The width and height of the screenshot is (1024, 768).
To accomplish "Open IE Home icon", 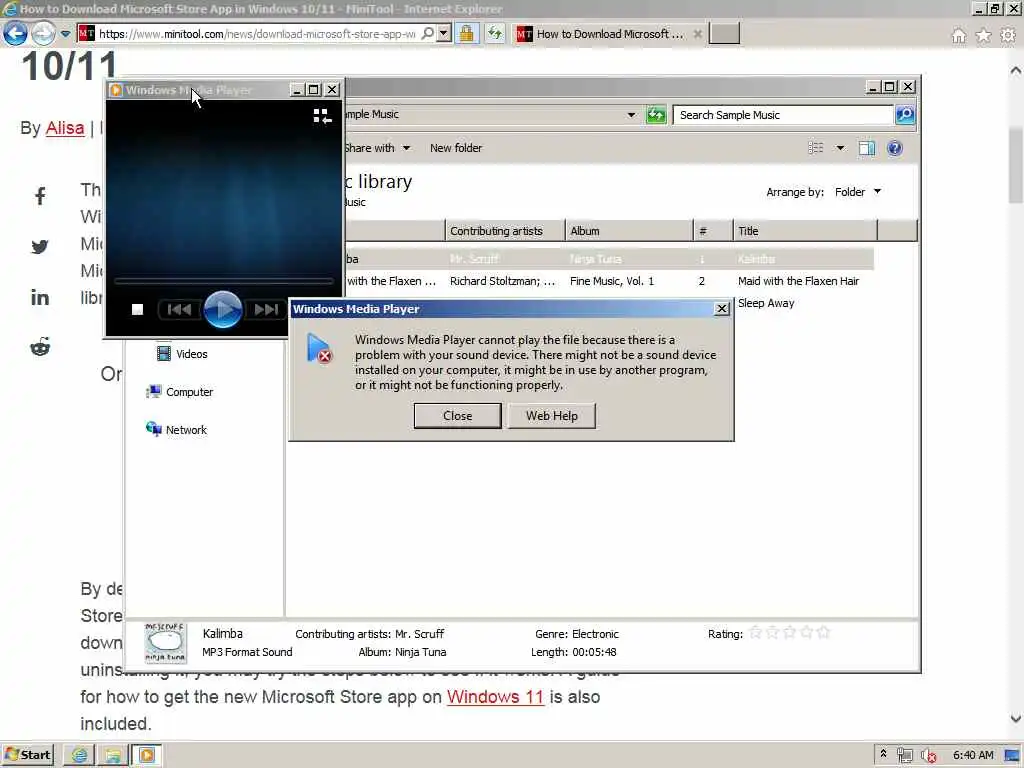I will point(959,35).
